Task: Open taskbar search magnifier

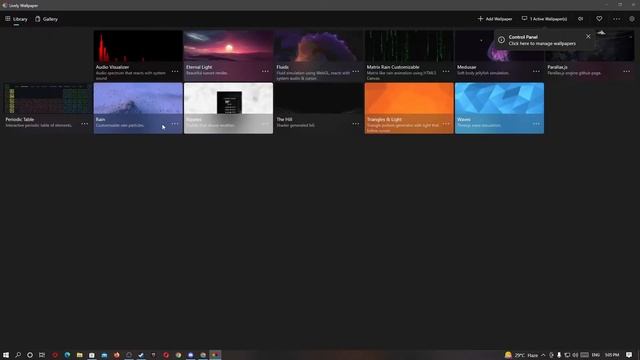Action: pyautogui.click(x=18, y=355)
